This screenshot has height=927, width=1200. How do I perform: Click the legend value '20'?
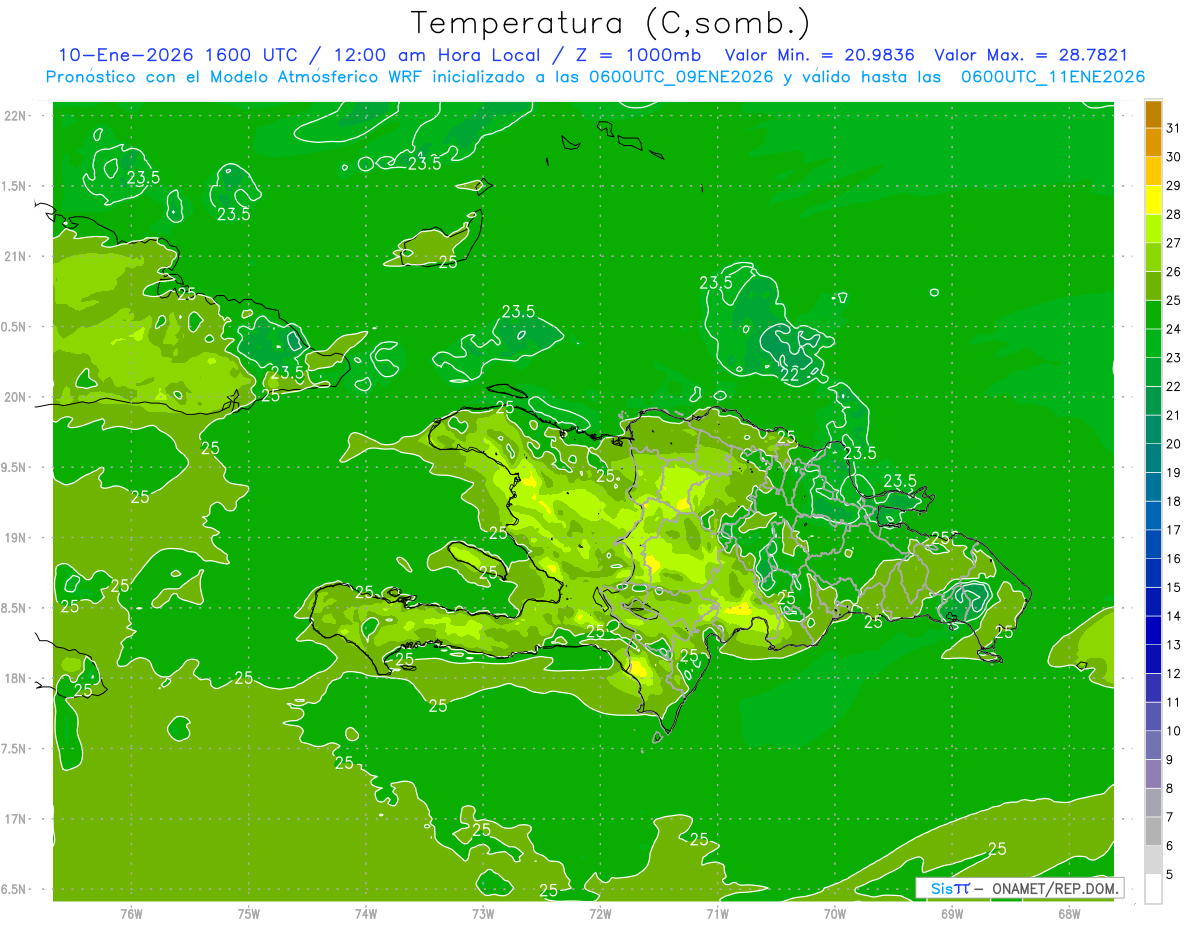click(1173, 444)
